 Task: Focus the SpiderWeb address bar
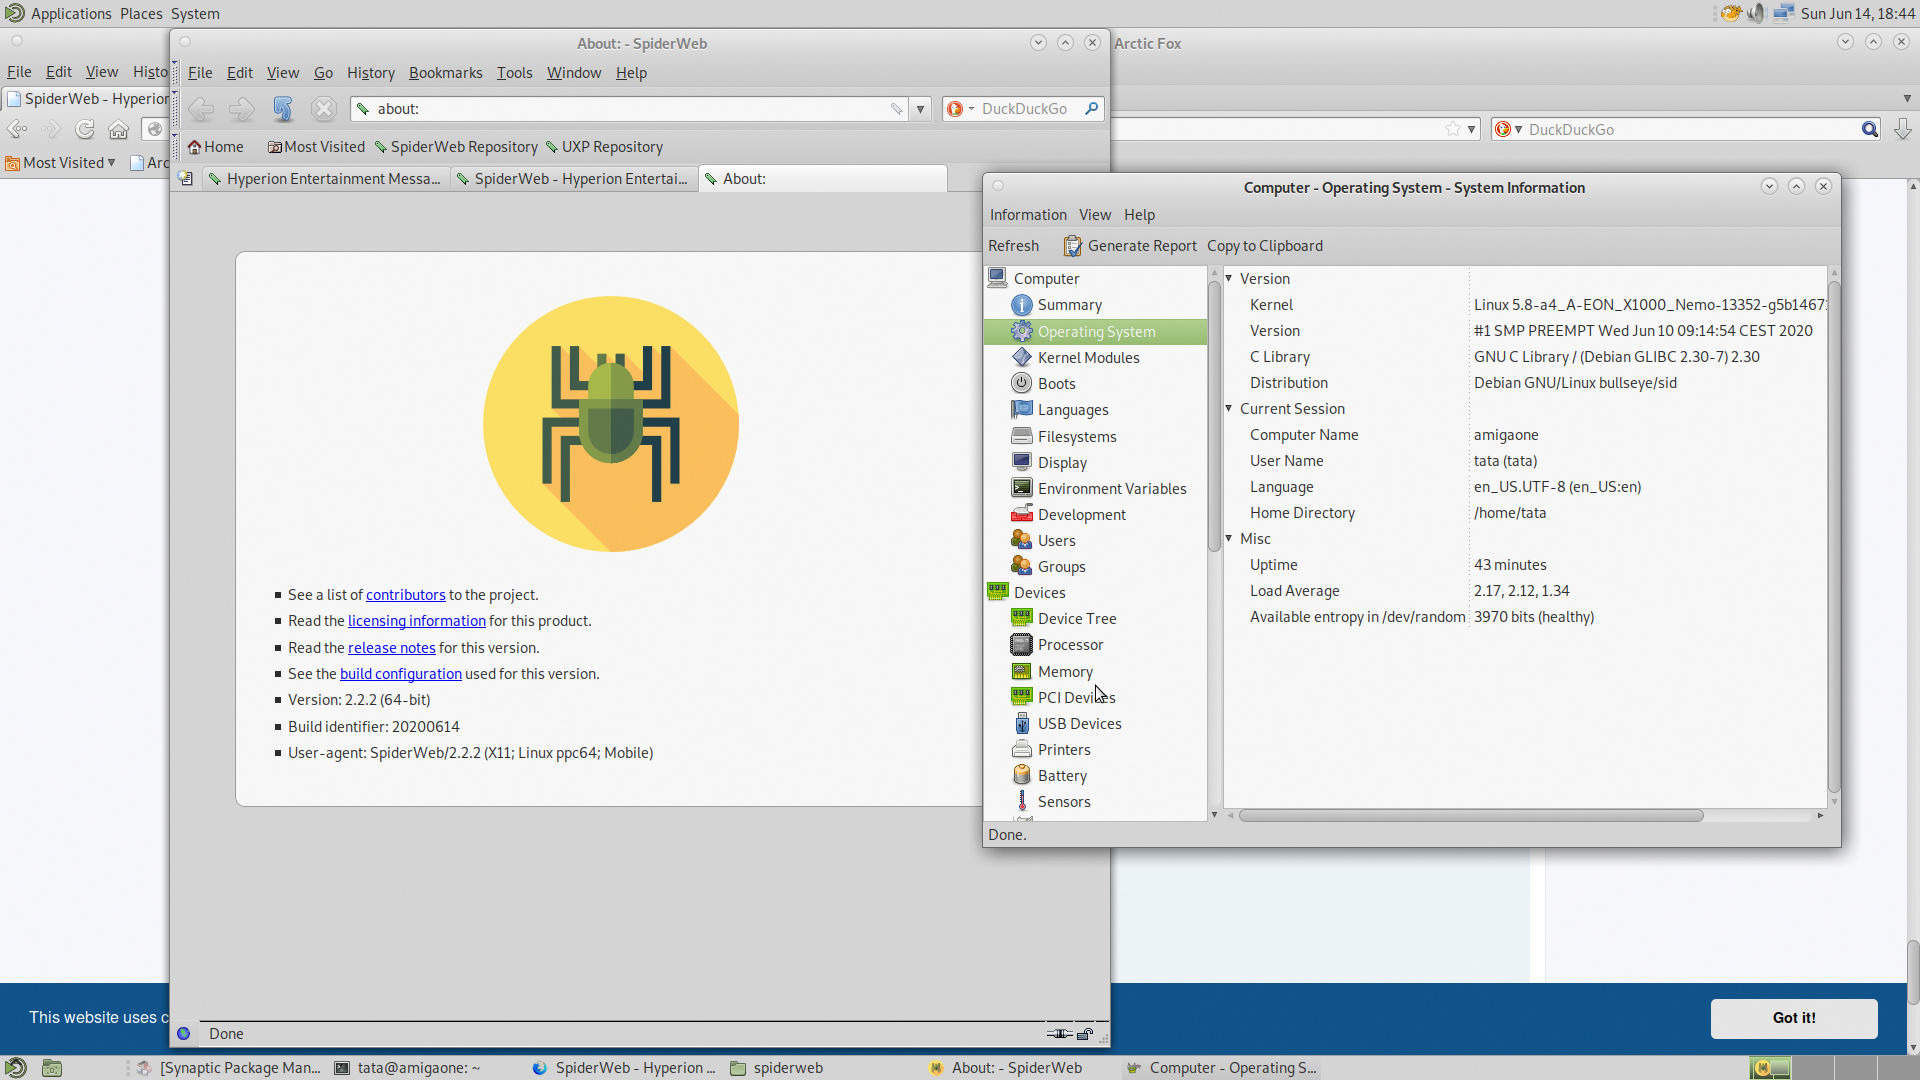pyautogui.click(x=630, y=109)
